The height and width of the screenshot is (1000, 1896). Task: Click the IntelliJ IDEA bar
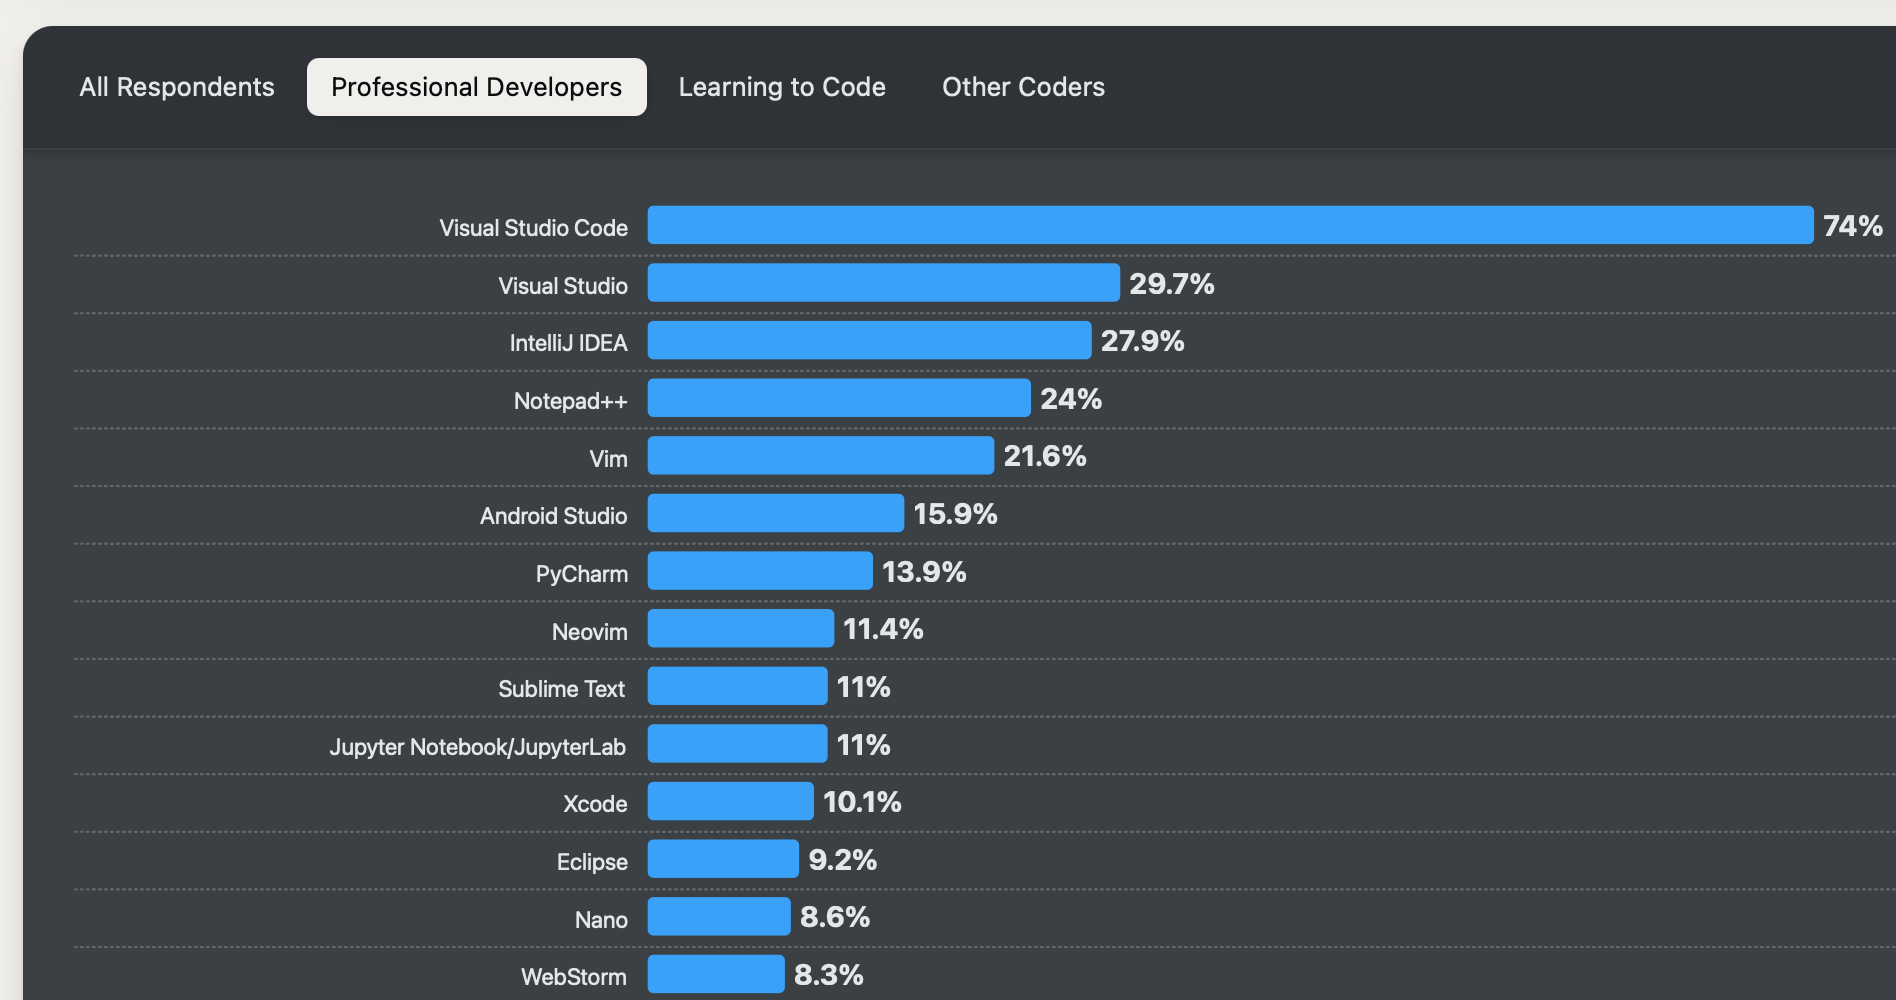click(869, 340)
